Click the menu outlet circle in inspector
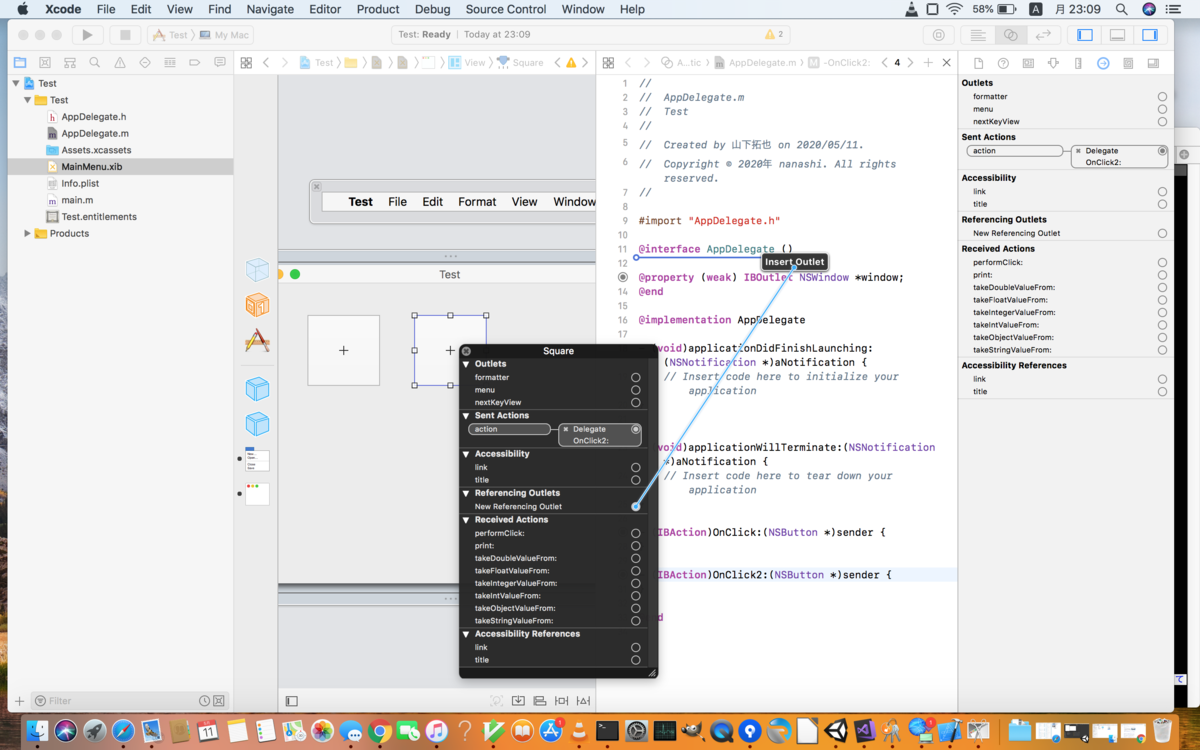Image resolution: width=1200 pixels, height=750 pixels. pos(1162,109)
